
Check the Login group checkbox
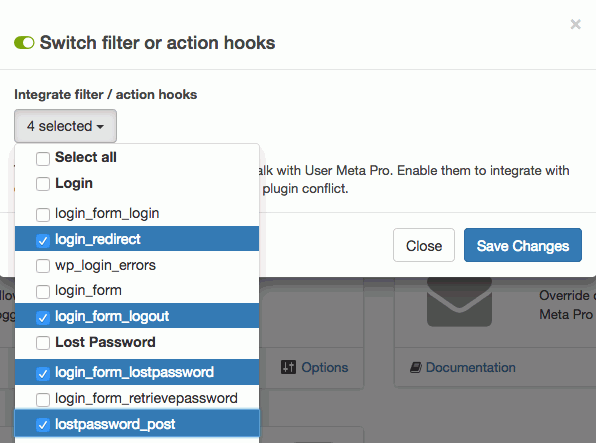tap(43, 184)
